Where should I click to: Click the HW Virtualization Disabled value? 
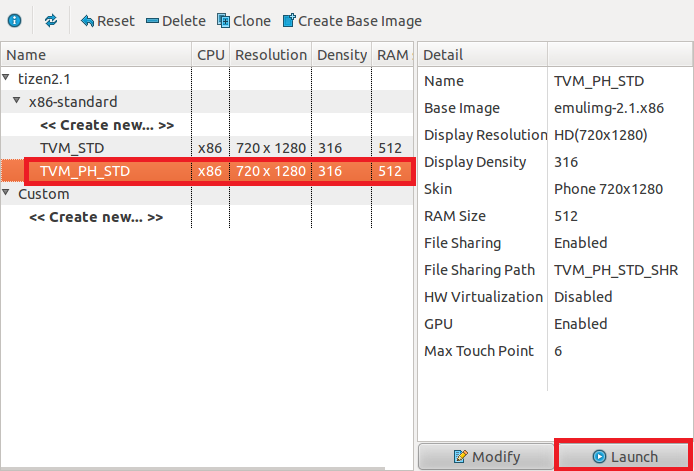pos(583,297)
